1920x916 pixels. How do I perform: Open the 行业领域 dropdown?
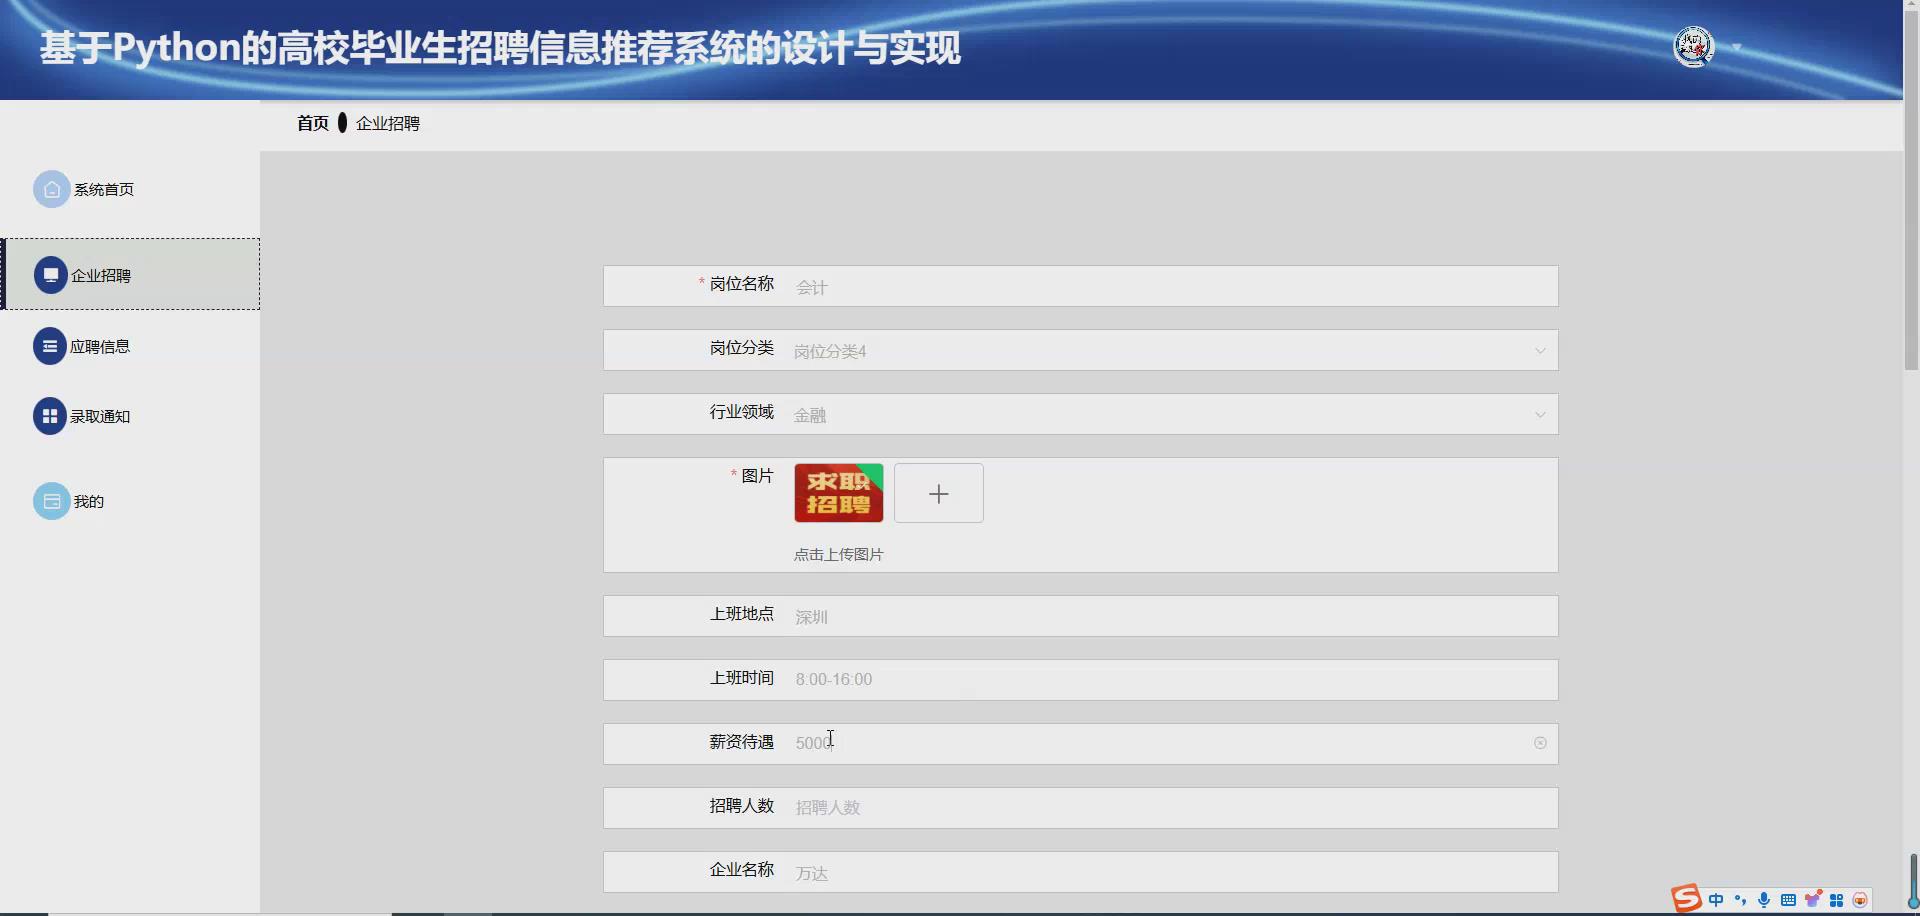point(1080,414)
